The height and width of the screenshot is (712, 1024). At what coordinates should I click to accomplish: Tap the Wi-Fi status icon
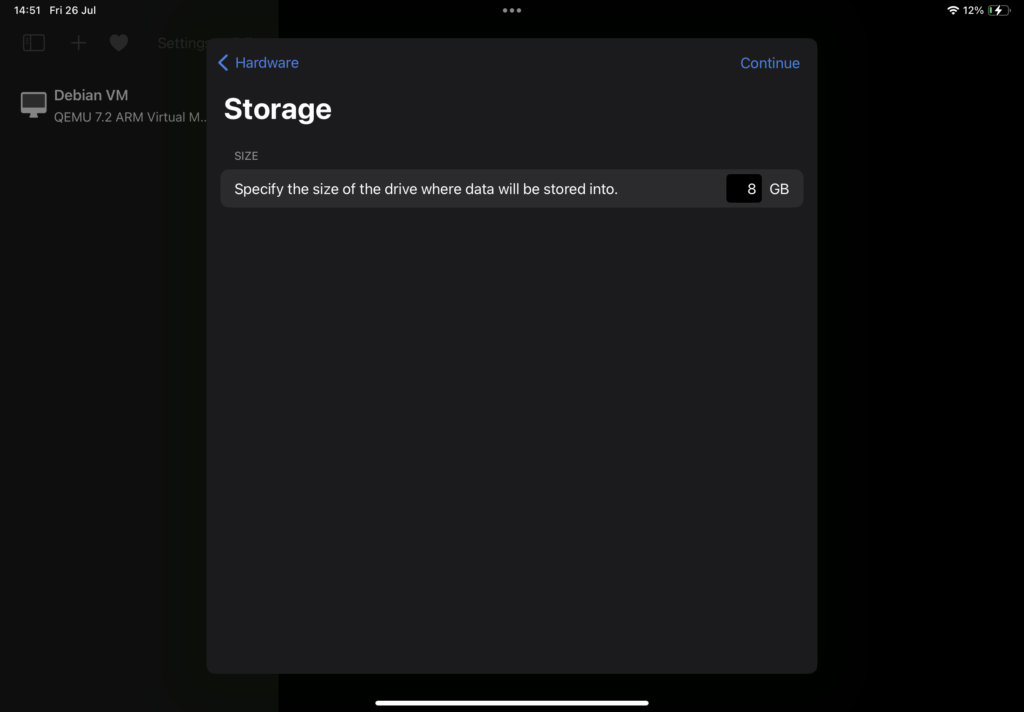(x=953, y=10)
